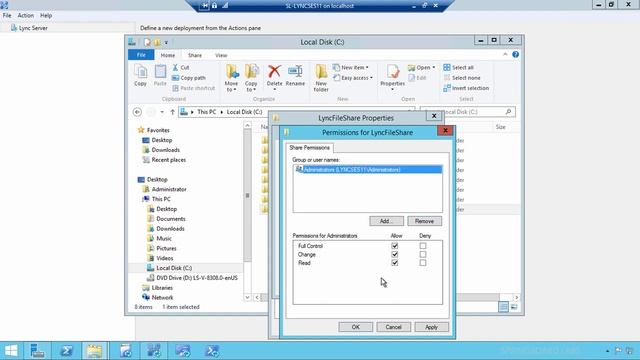Open the Copy to ribbon command
640x360 pixels.
[251, 78]
